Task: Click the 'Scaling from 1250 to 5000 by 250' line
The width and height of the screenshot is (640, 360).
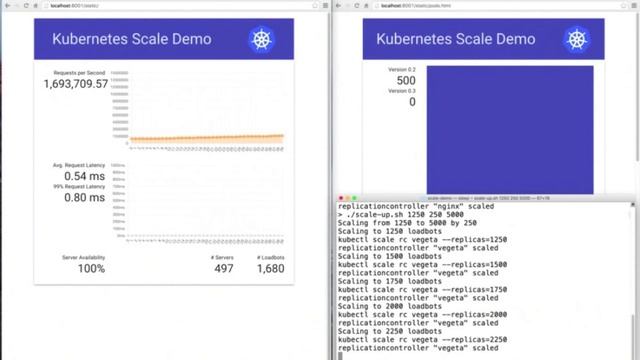Action: 407,223
